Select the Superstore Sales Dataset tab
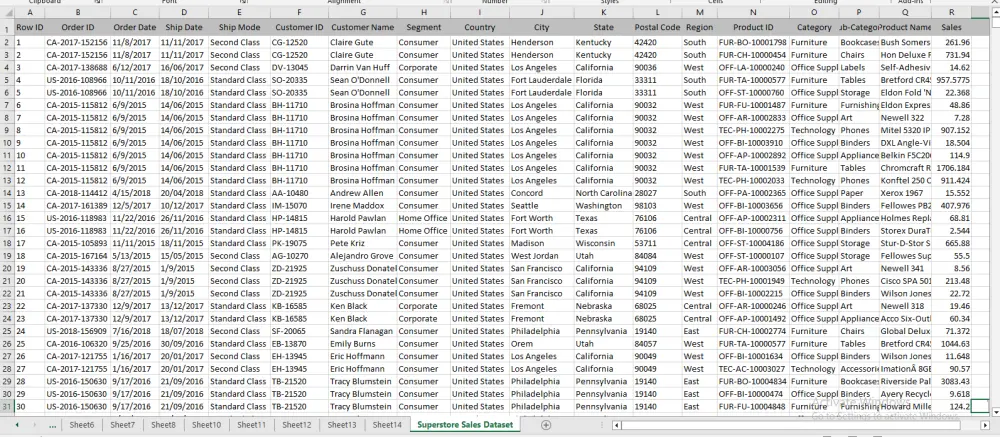The image size is (1000, 437). tap(465, 425)
